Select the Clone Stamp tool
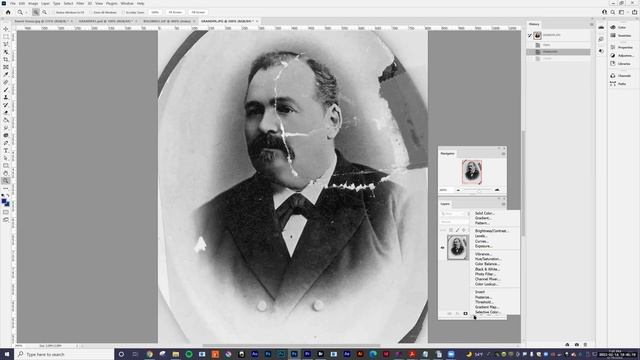 (x=6, y=98)
